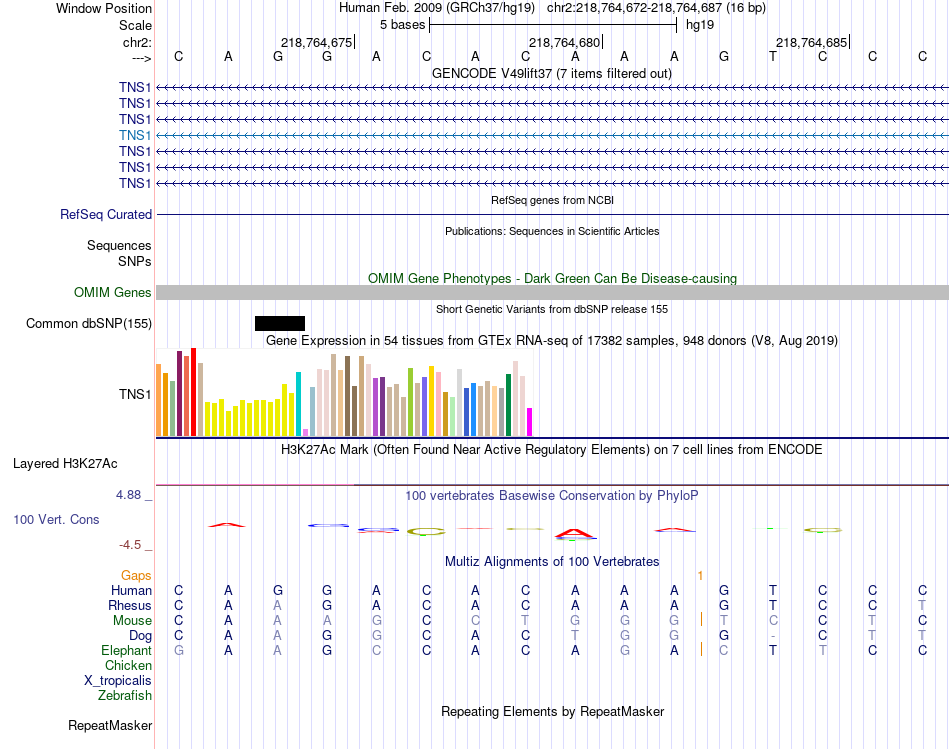Select the black dbSNP variant block
The width and height of the screenshot is (950, 749).
coord(280,324)
